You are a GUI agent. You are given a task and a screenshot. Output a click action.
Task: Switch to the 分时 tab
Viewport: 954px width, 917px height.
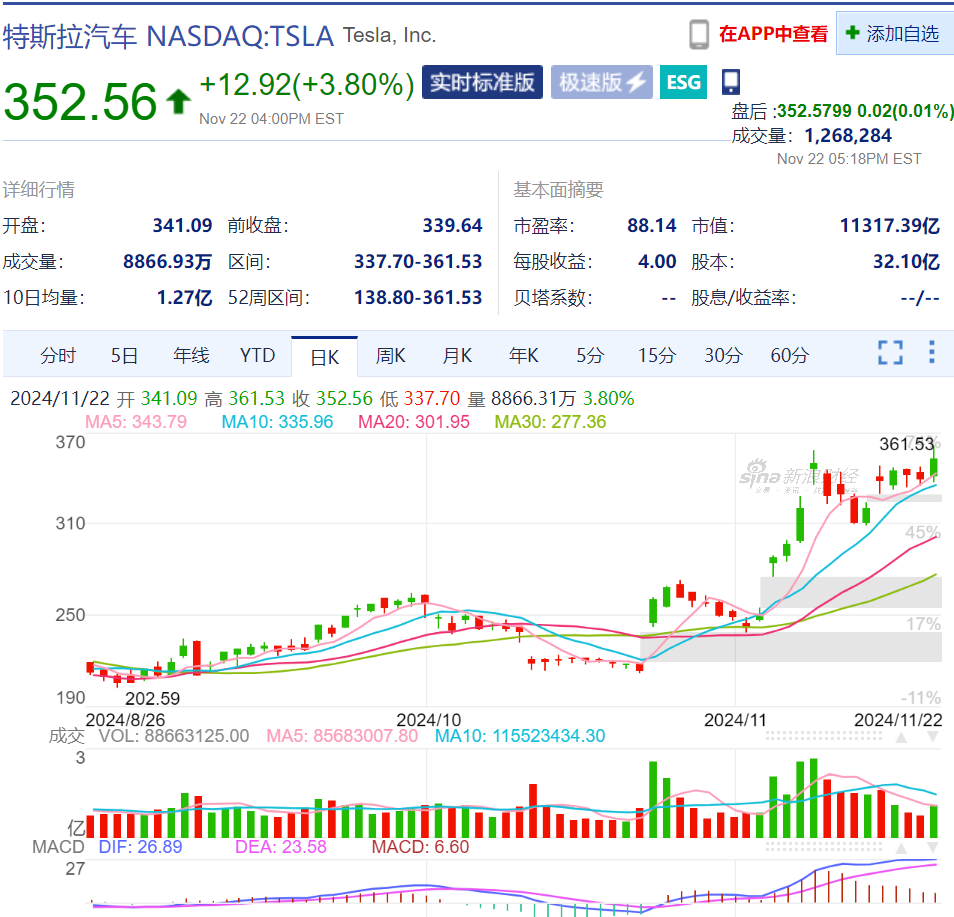57,354
